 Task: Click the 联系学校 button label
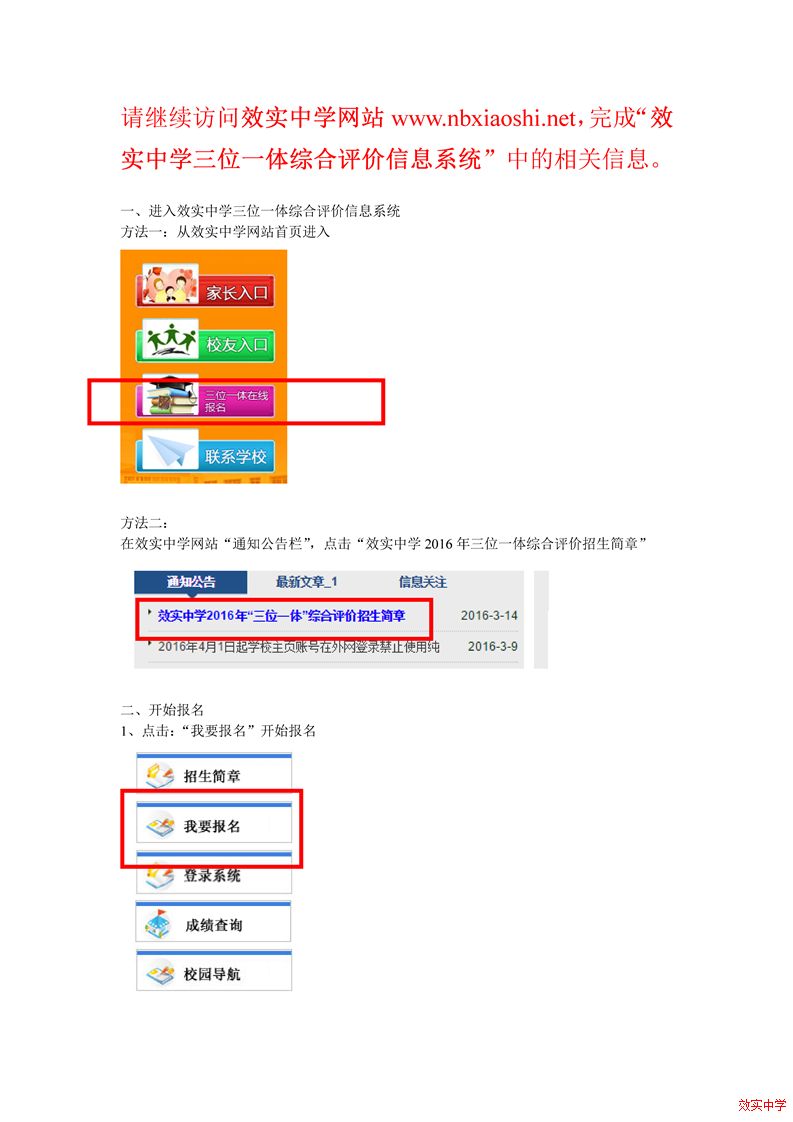tap(235, 456)
